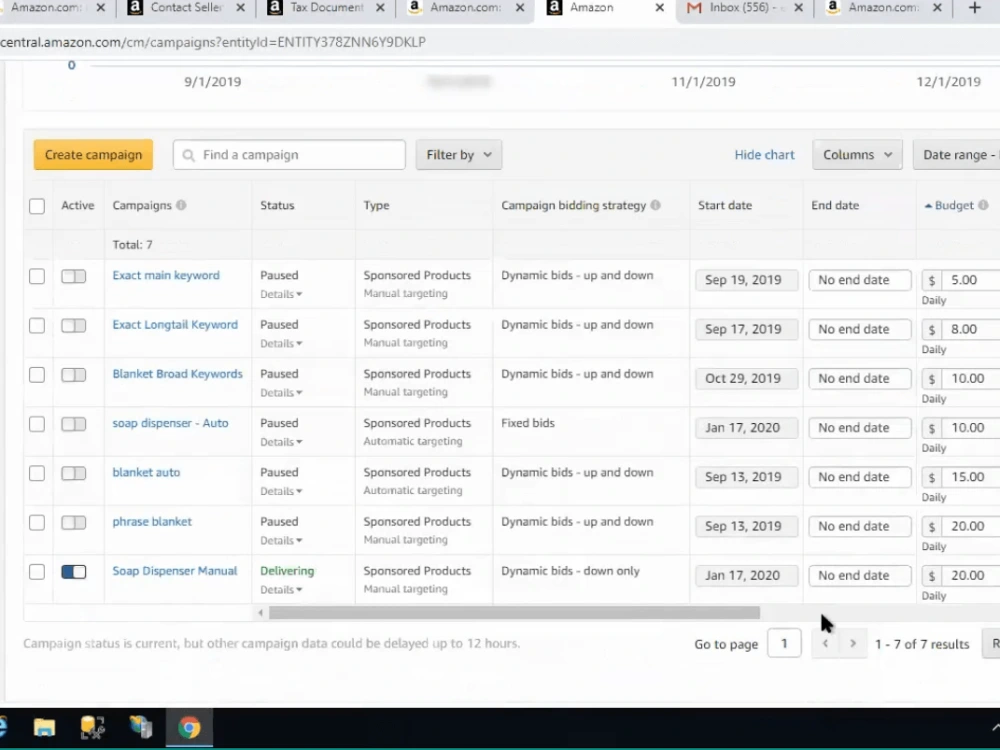
Task: Click the bidding strategy info icon
Action: [x=655, y=205]
